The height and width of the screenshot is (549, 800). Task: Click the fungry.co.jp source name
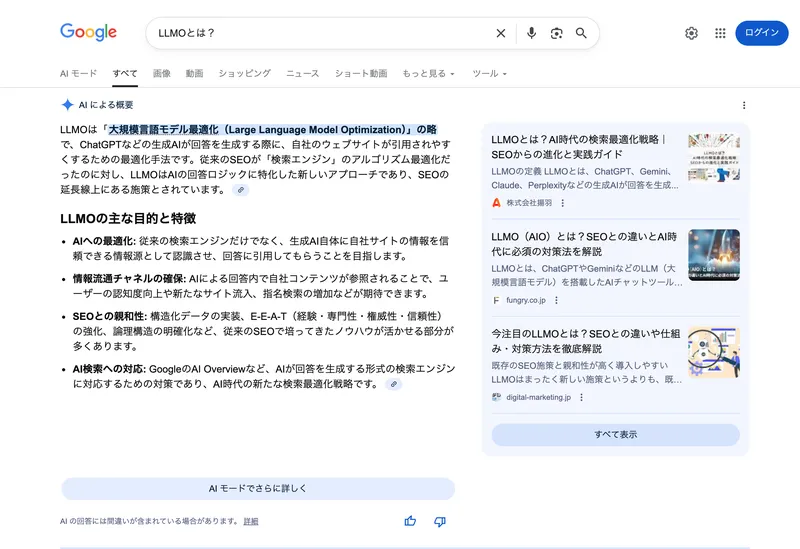[526, 300]
